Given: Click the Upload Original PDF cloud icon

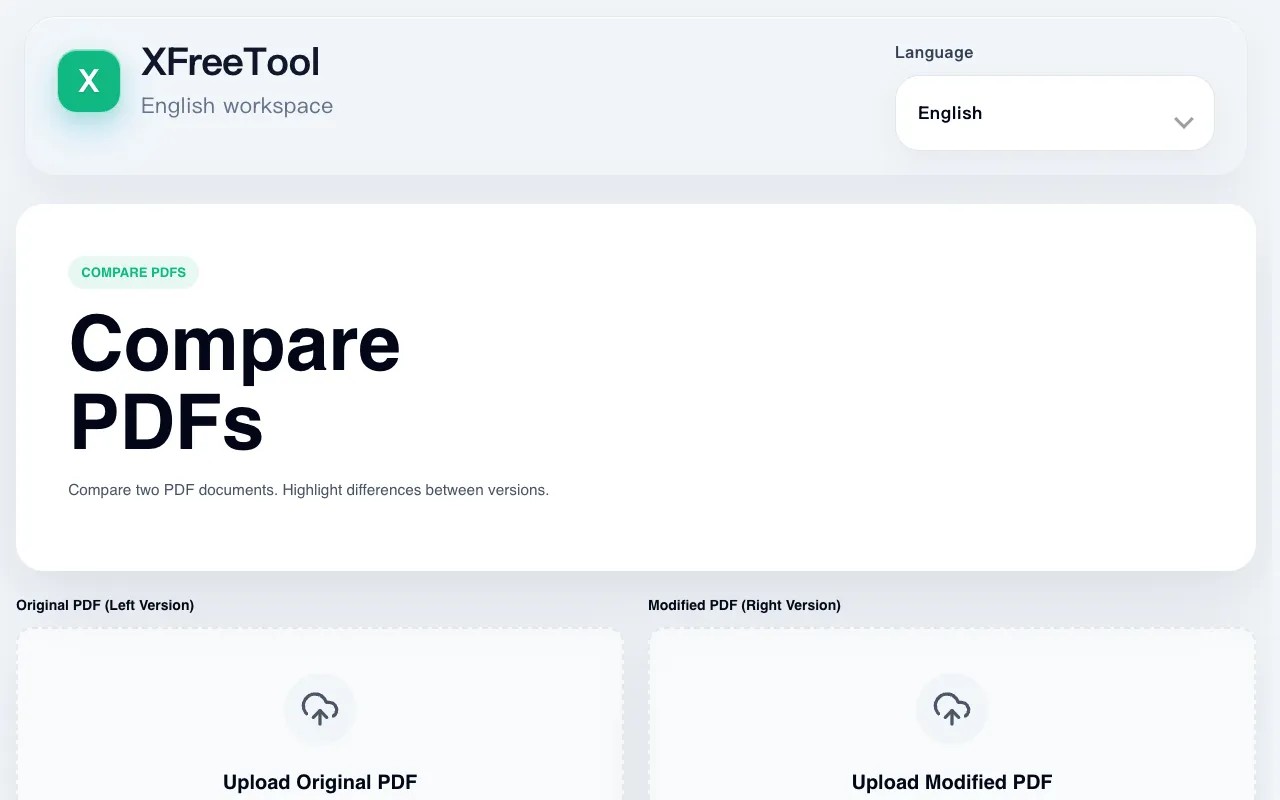Looking at the screenshot, I should (320, 709).
